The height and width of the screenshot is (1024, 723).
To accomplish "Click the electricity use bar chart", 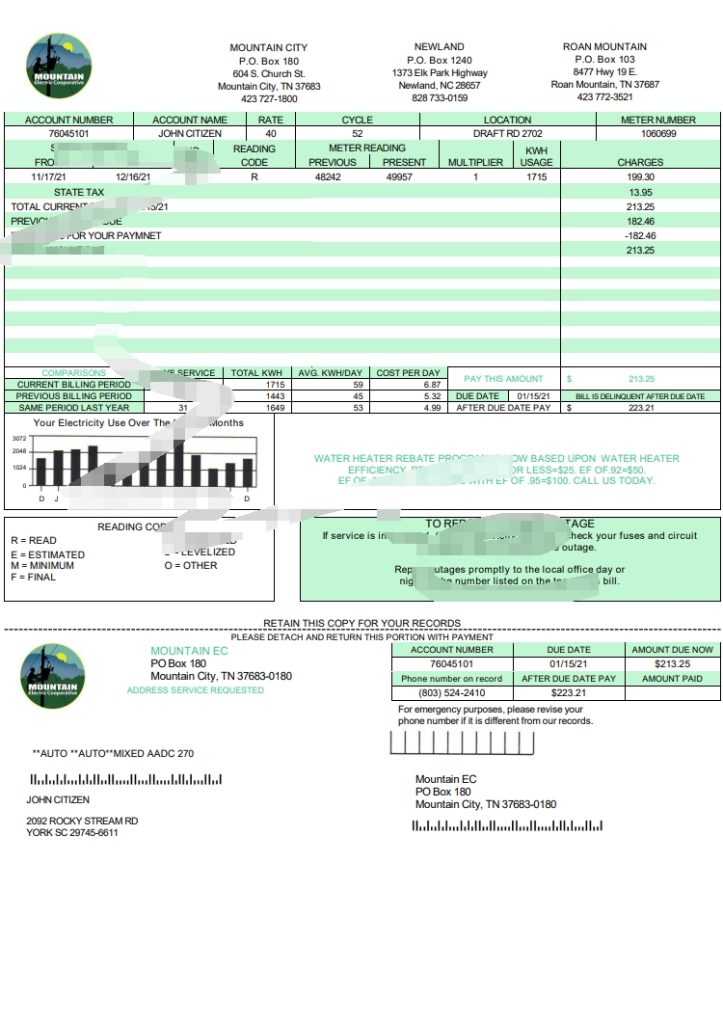I will point(139,463).
